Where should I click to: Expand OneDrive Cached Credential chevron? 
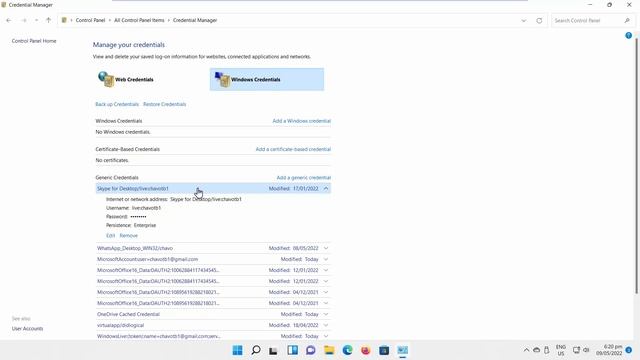tap(326, 314)
